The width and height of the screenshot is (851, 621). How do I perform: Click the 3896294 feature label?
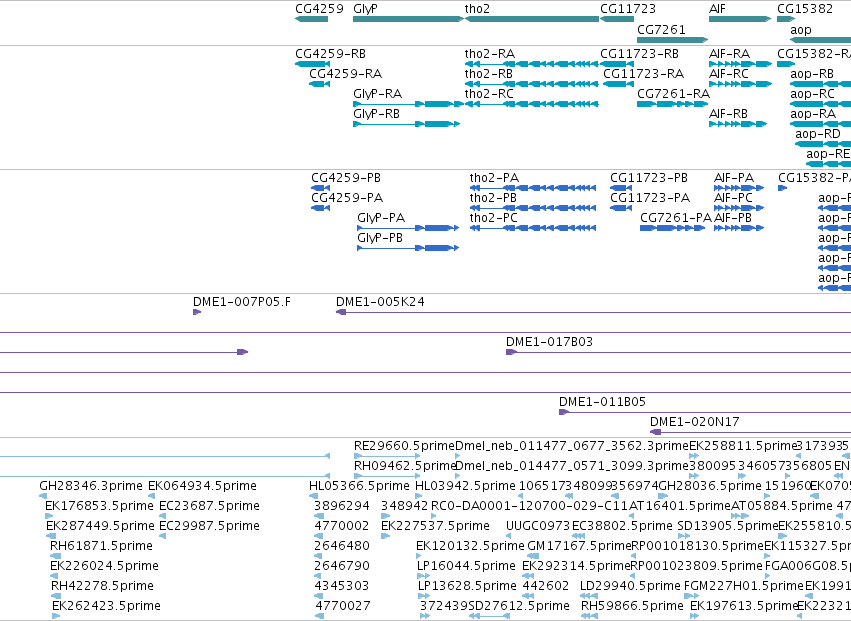[342, 506]
